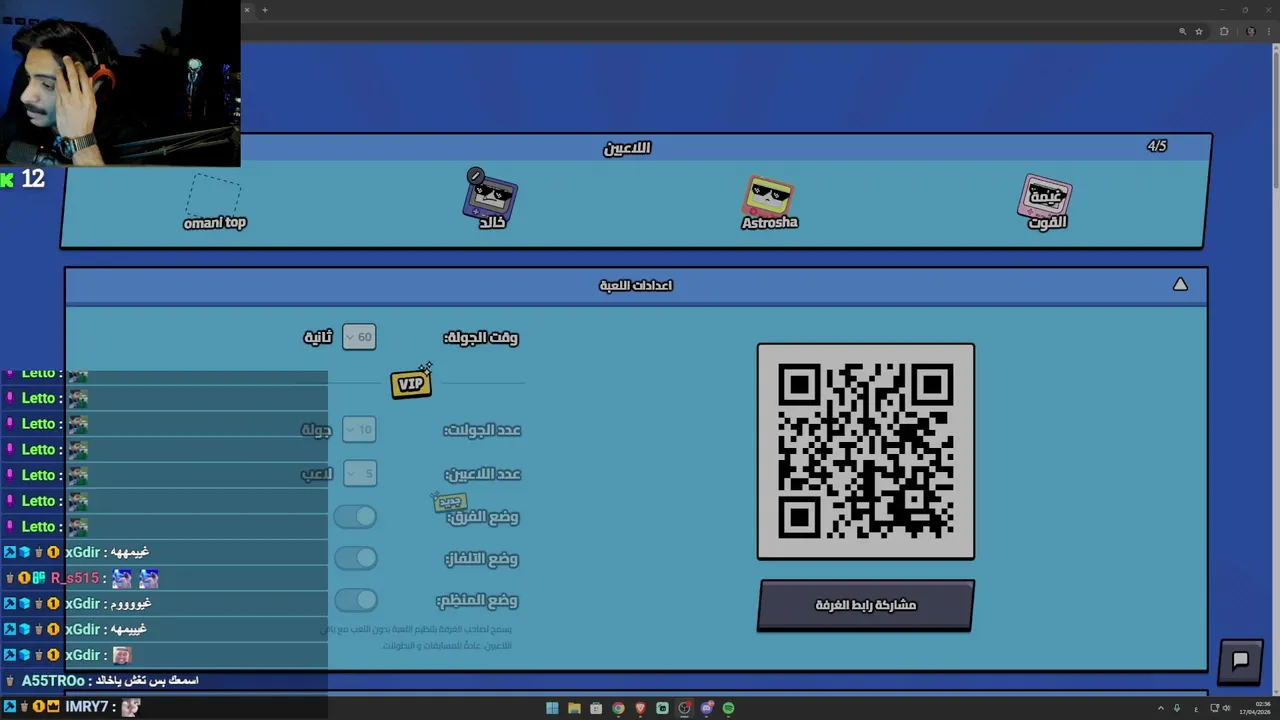
Task: Open a new browser tab with plus
Action: click(x=265, y=10)
